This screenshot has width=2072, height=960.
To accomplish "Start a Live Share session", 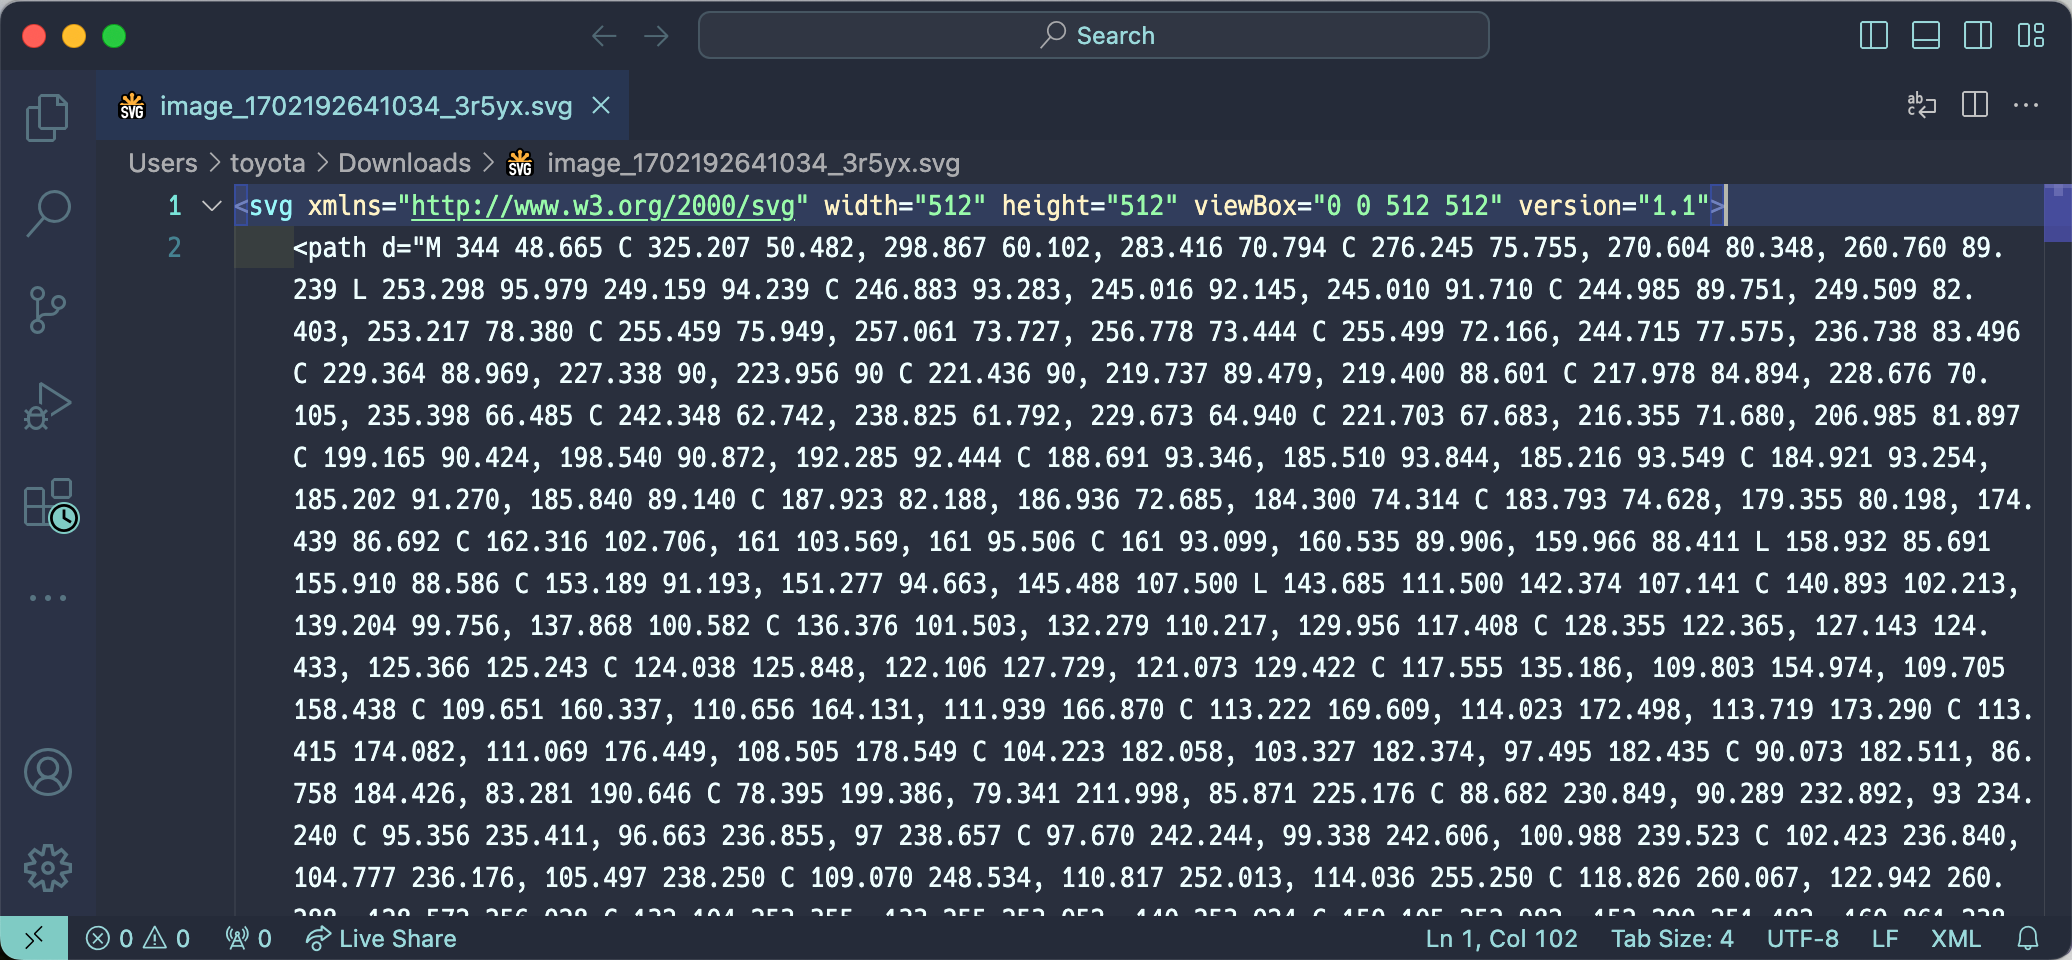I will pos(381,938).
